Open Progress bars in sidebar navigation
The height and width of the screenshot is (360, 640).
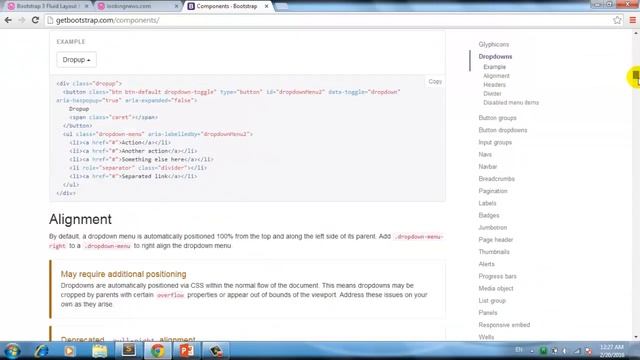(497, 276)
